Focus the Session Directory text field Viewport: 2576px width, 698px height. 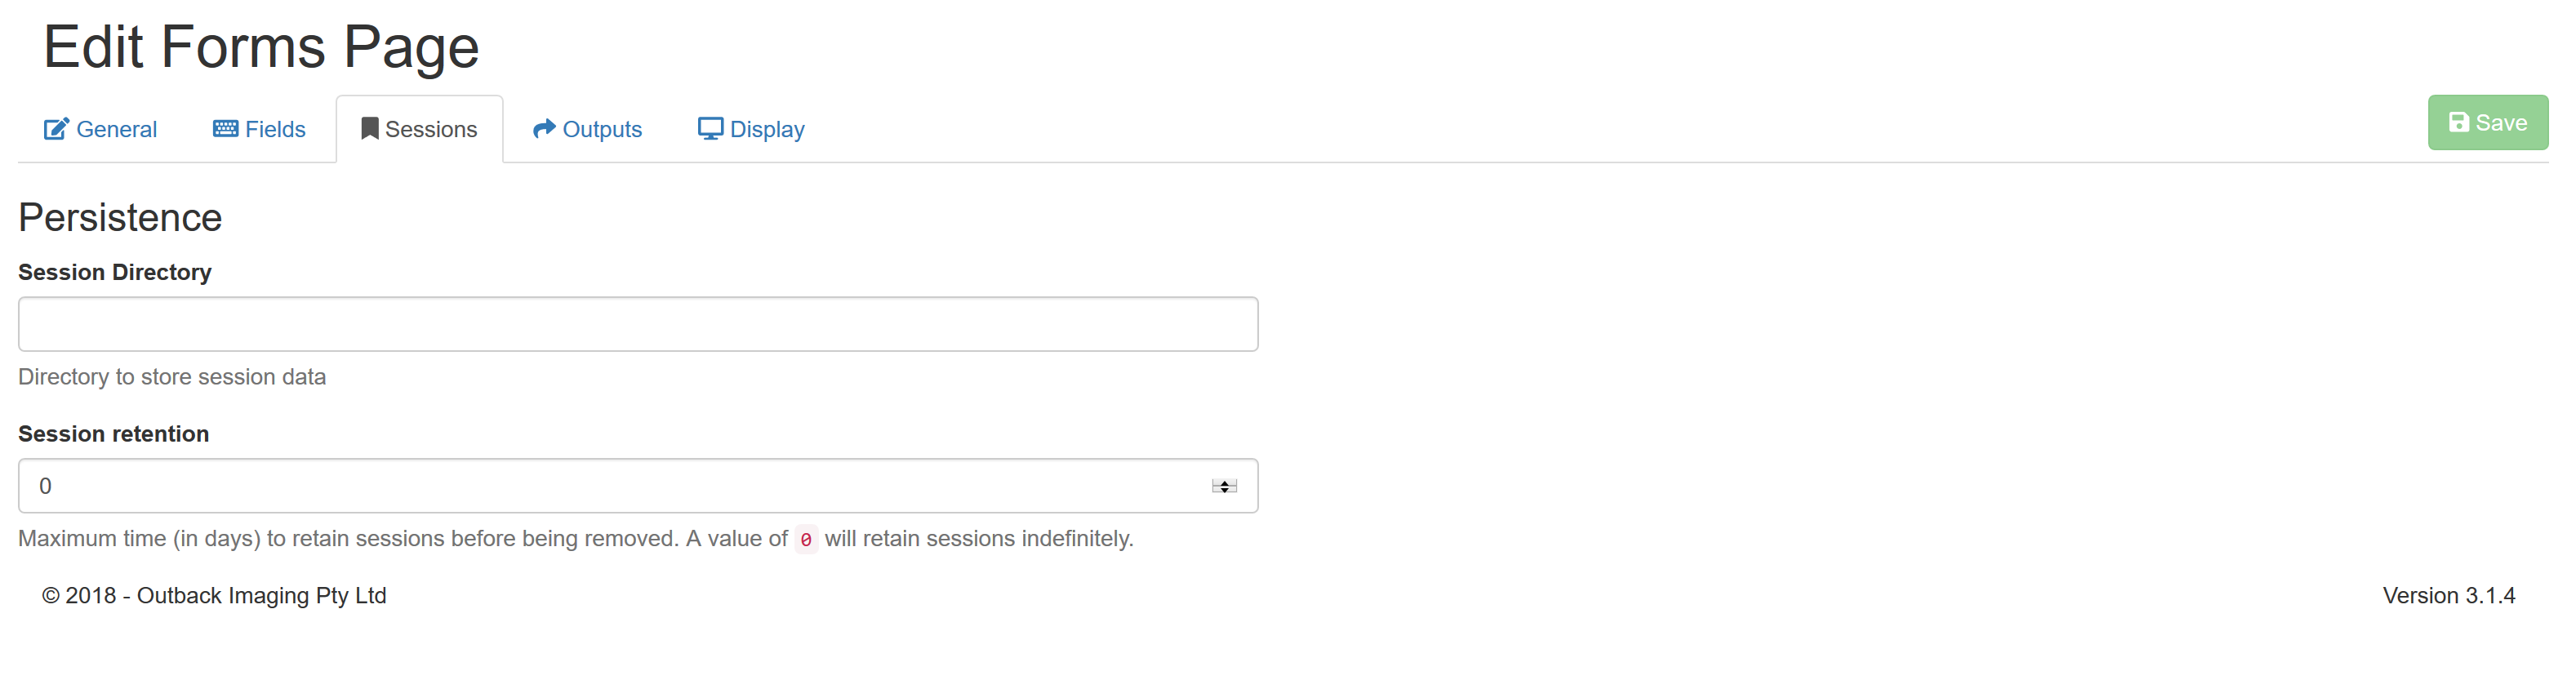coord(638,324)
